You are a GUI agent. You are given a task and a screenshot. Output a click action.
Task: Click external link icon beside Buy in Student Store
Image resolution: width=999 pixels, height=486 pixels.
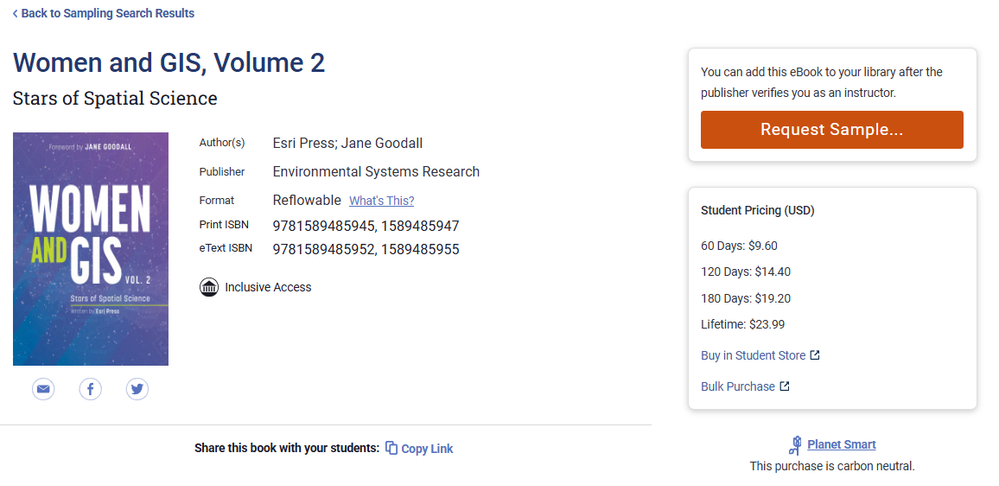click(815, 356)
